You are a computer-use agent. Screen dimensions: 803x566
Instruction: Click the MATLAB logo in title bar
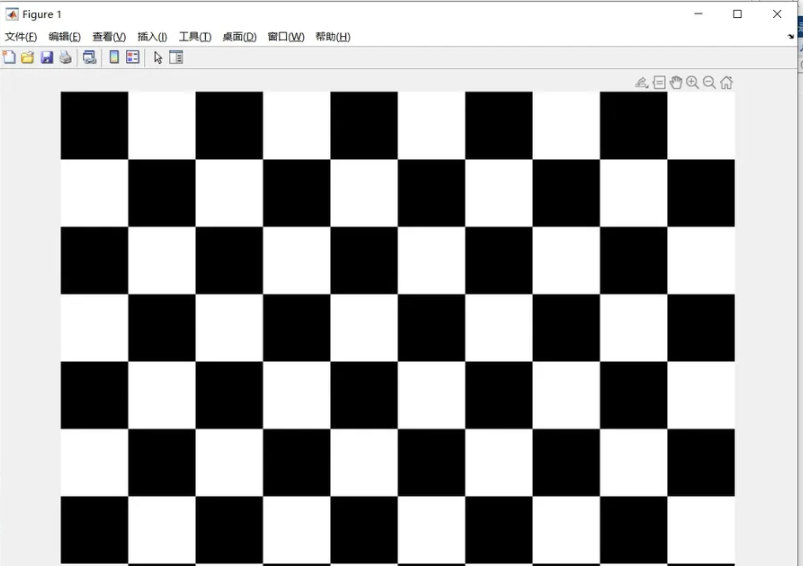[12, 14]
